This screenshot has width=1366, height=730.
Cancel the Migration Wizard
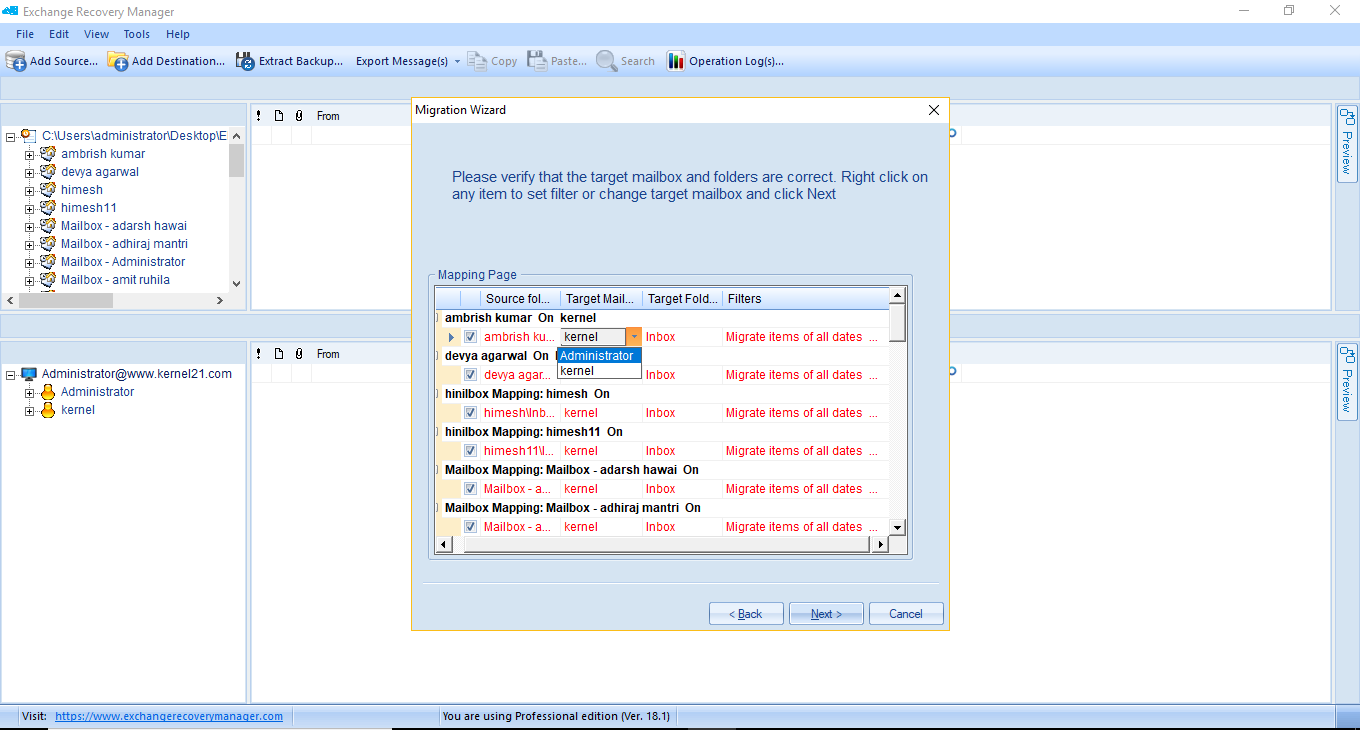click(x=906, y=614)
